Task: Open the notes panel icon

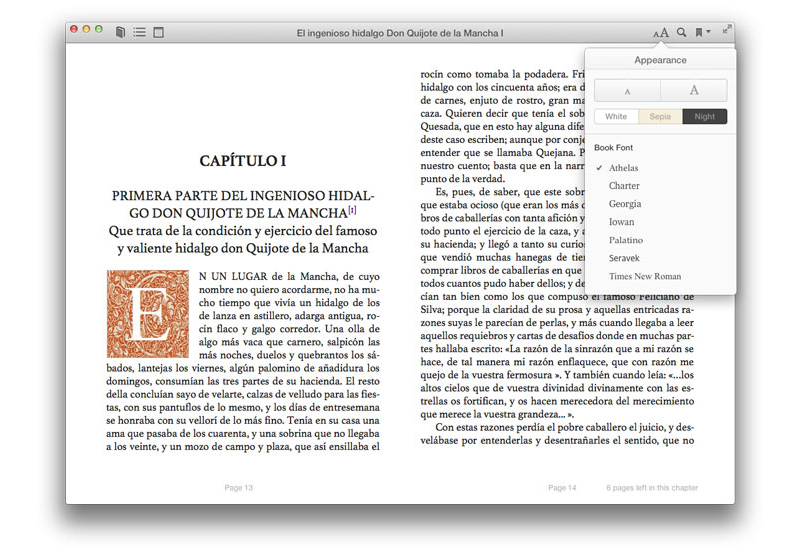Action: pos(159,32)
